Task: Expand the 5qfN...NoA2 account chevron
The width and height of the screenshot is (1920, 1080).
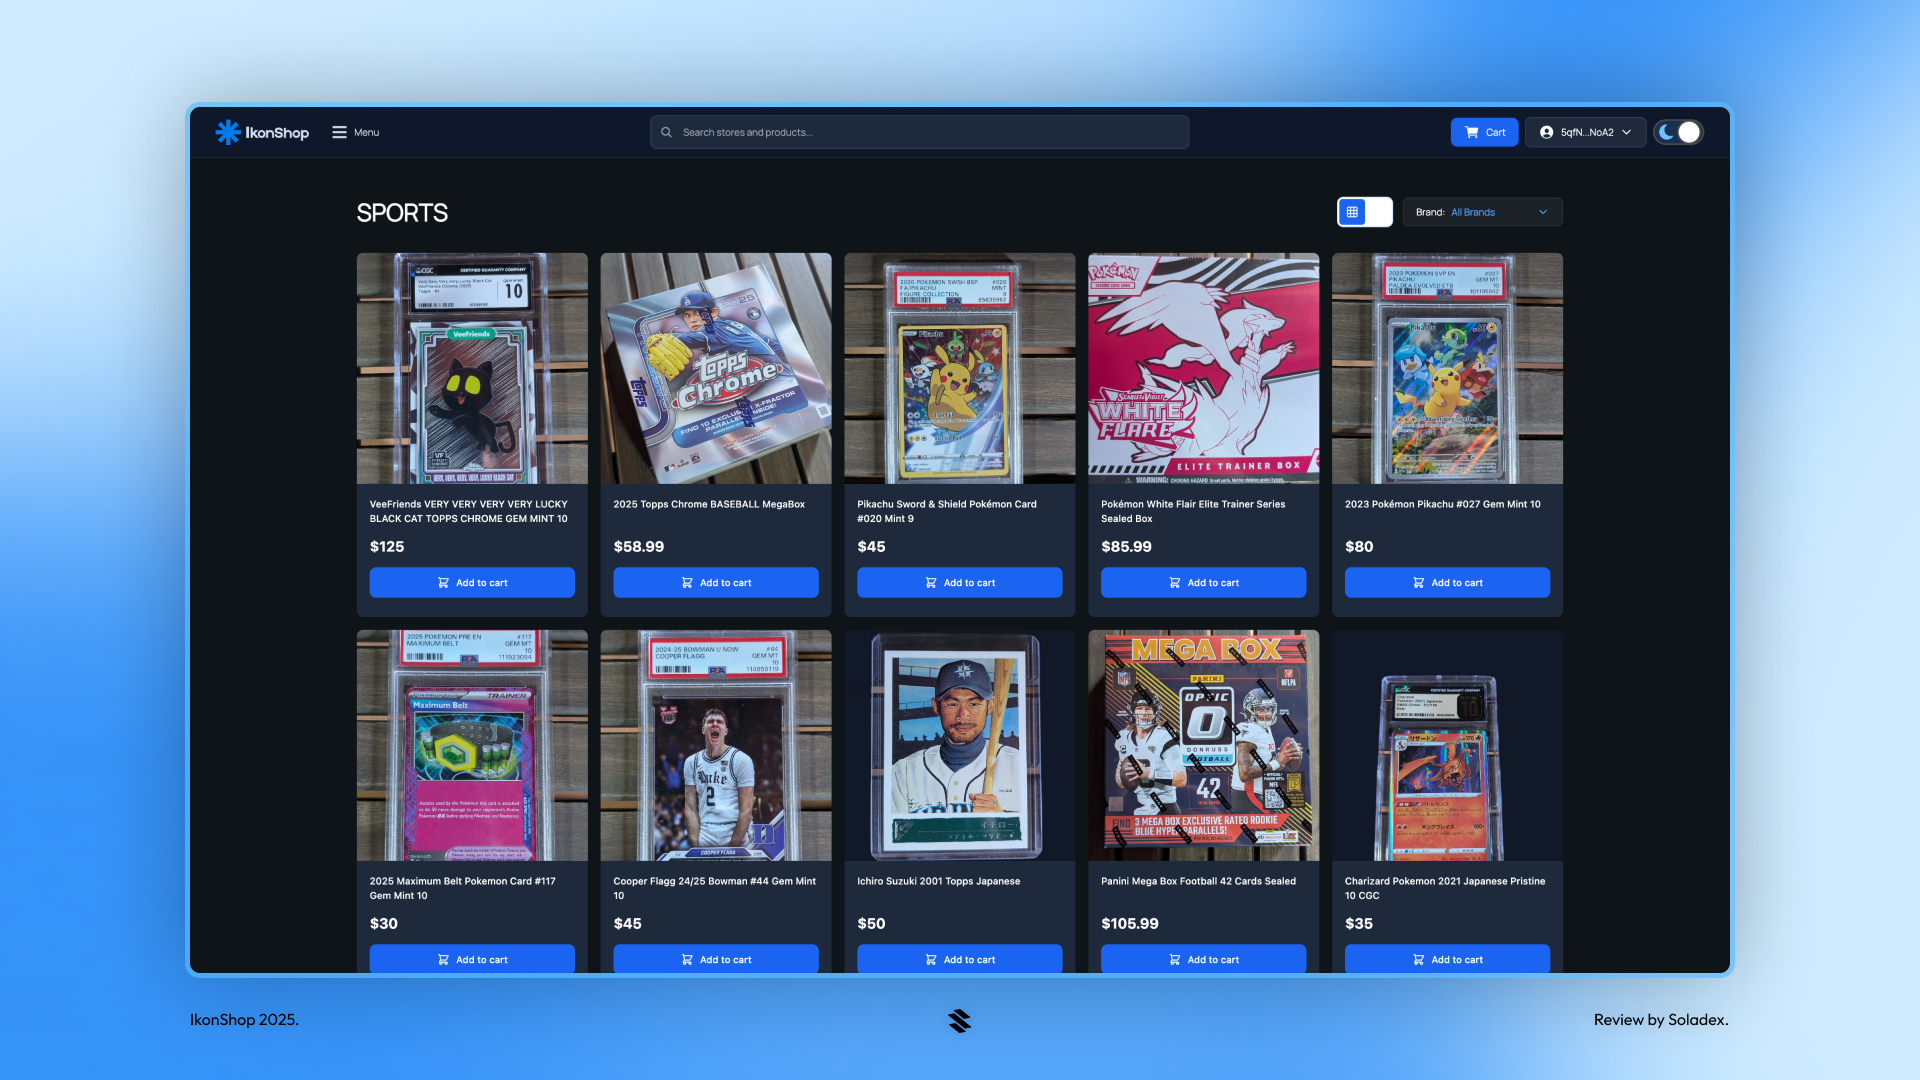Action: coord(1627,132)
